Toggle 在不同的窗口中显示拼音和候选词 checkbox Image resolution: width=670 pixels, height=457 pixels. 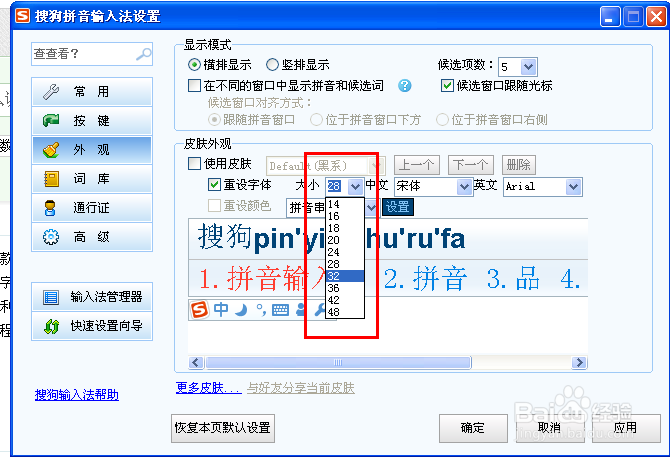click(x=194, y=85)
